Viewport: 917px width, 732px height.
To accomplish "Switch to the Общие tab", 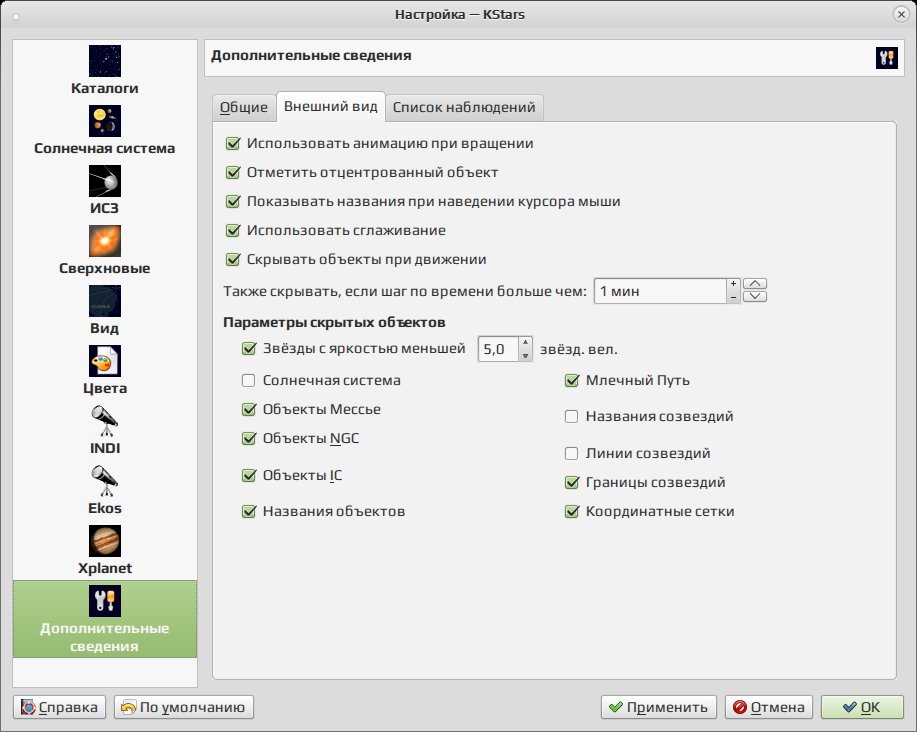I will tap(244, 108).
